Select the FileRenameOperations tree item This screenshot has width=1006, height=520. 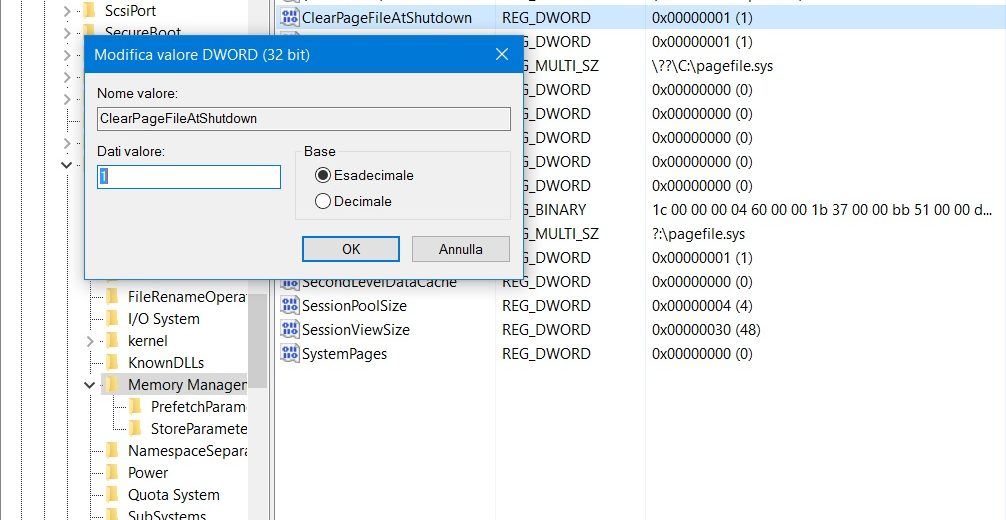[x=187, y=297]
